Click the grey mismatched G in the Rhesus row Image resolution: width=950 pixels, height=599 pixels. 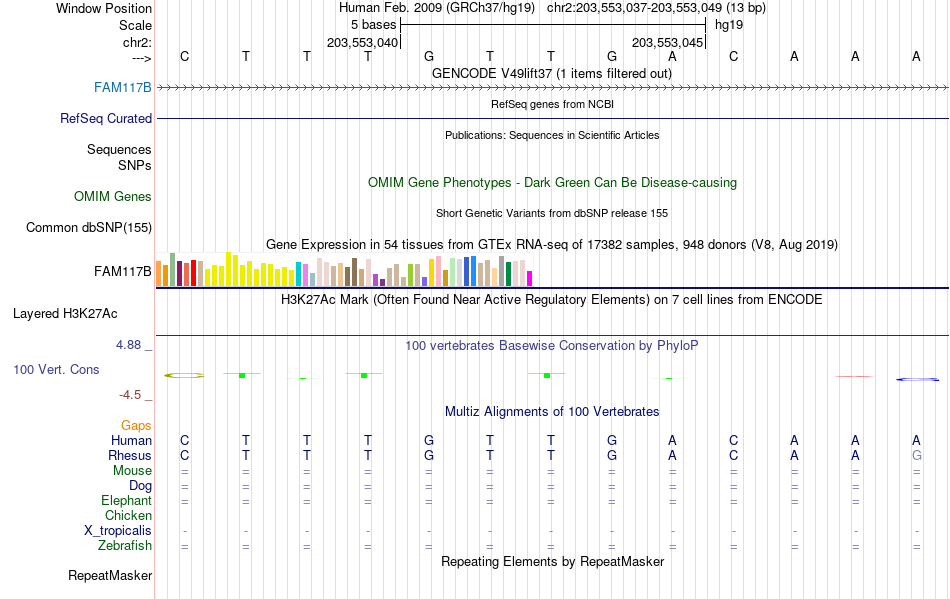click(917, 455)
